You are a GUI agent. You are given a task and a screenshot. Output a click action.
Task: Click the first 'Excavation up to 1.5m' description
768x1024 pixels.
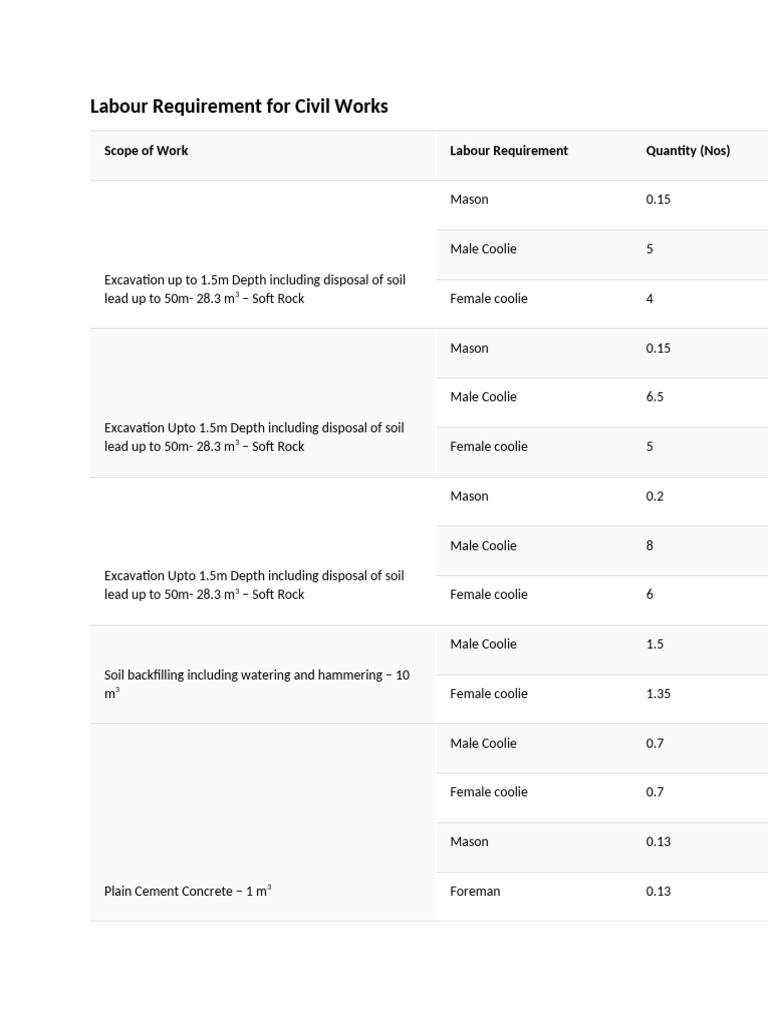pyautogui.click(x=254, y=289)
